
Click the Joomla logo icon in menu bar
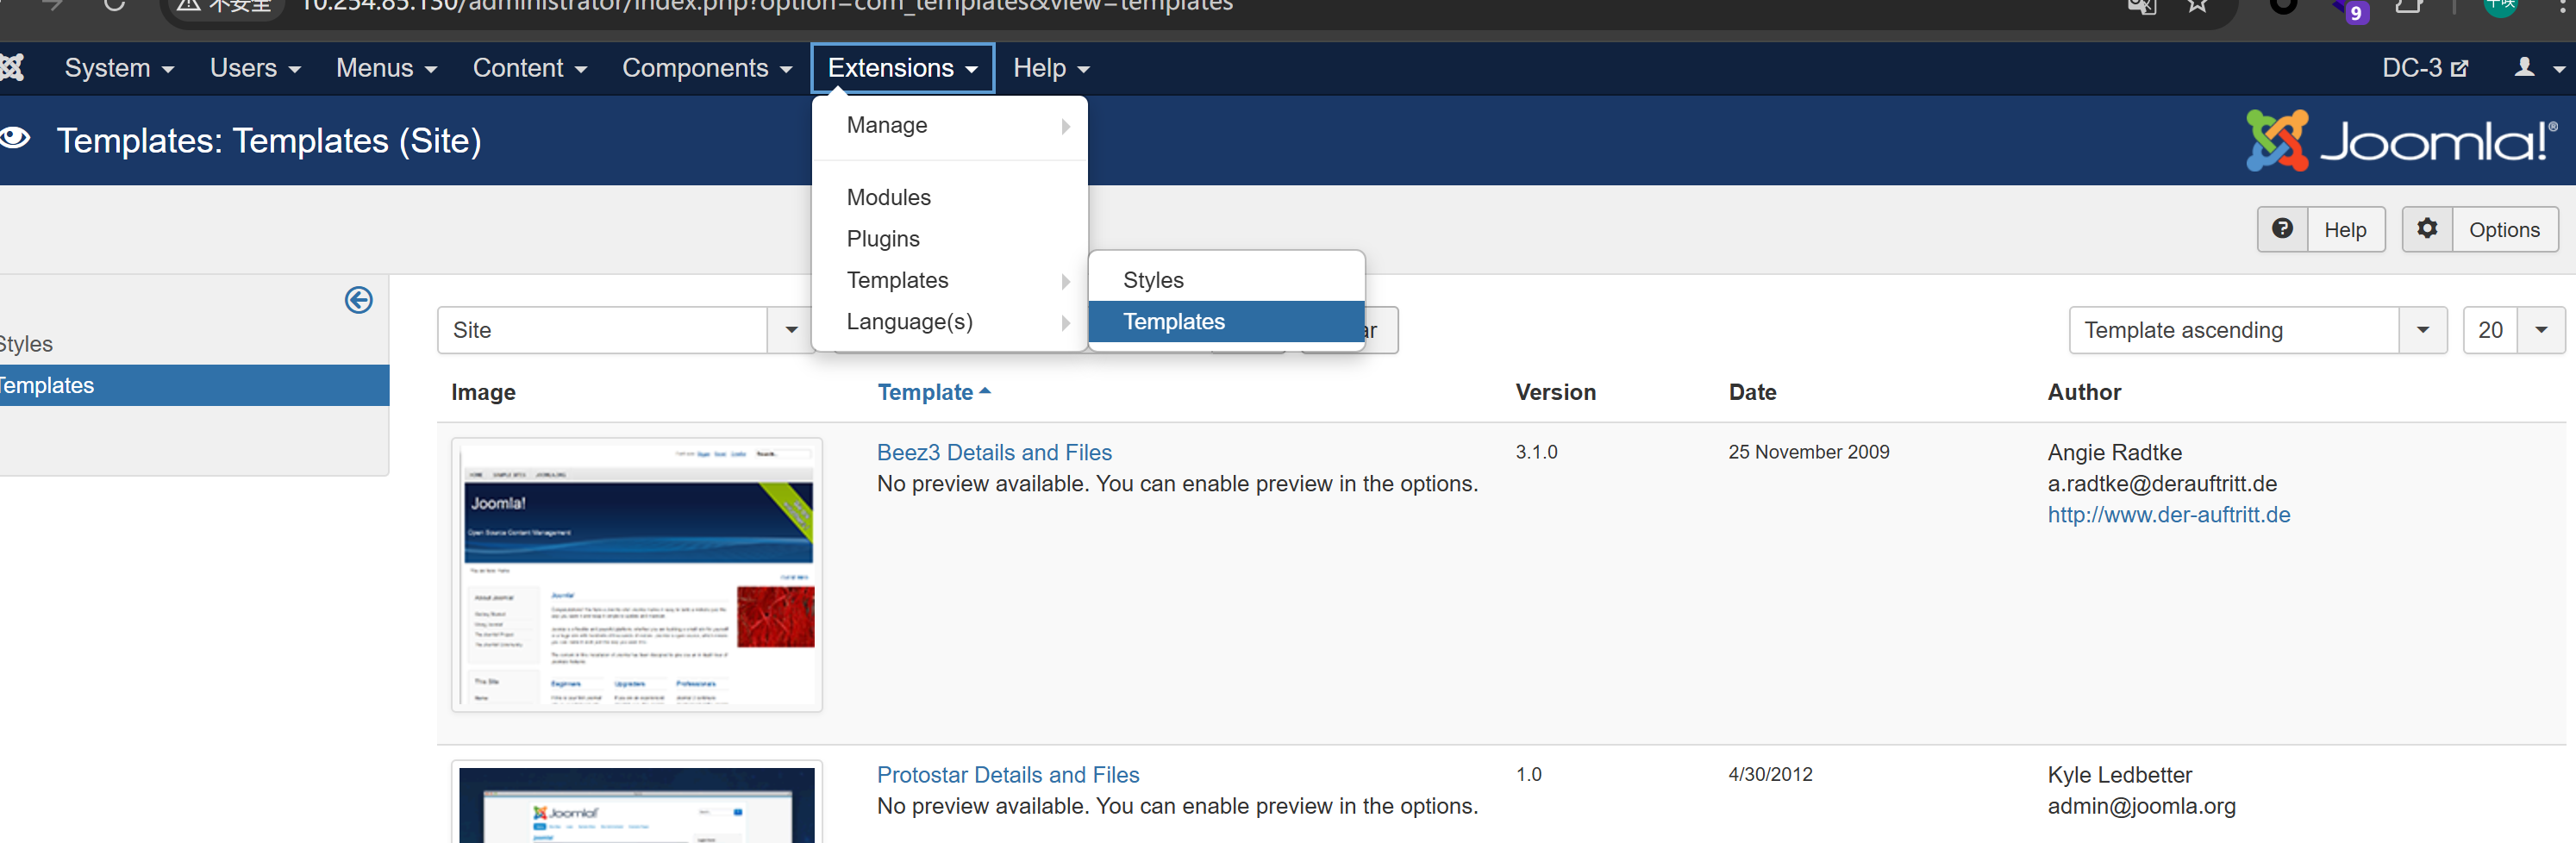11,68
